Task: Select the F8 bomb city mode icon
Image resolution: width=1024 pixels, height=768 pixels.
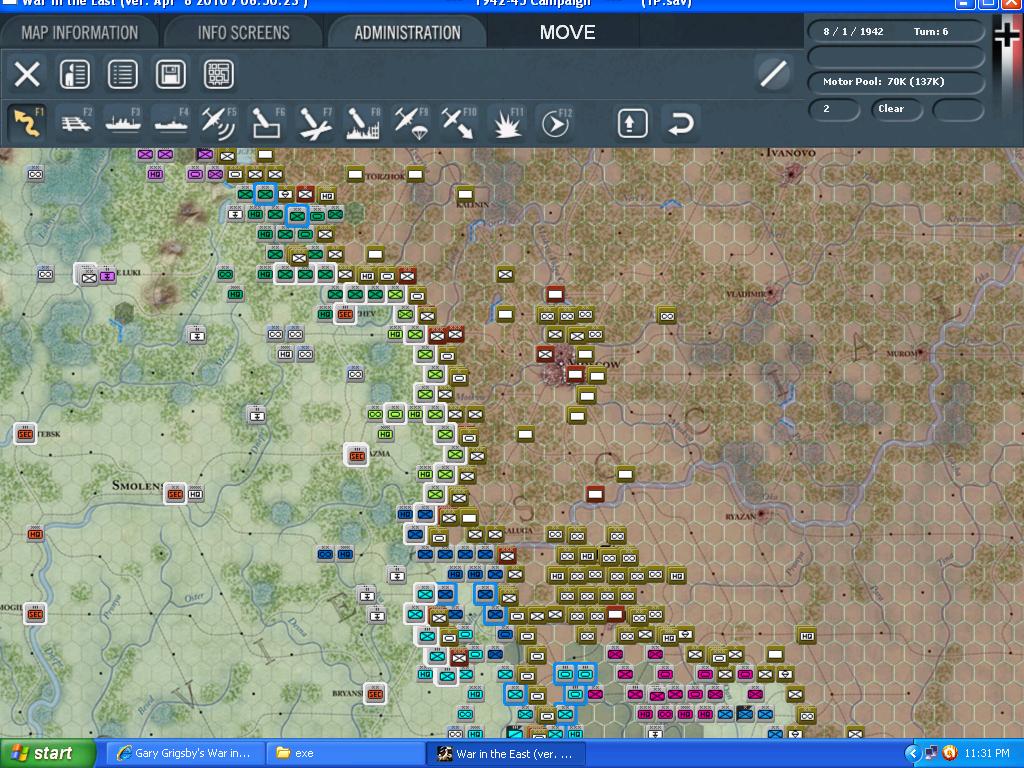Action: pos(363,122)
